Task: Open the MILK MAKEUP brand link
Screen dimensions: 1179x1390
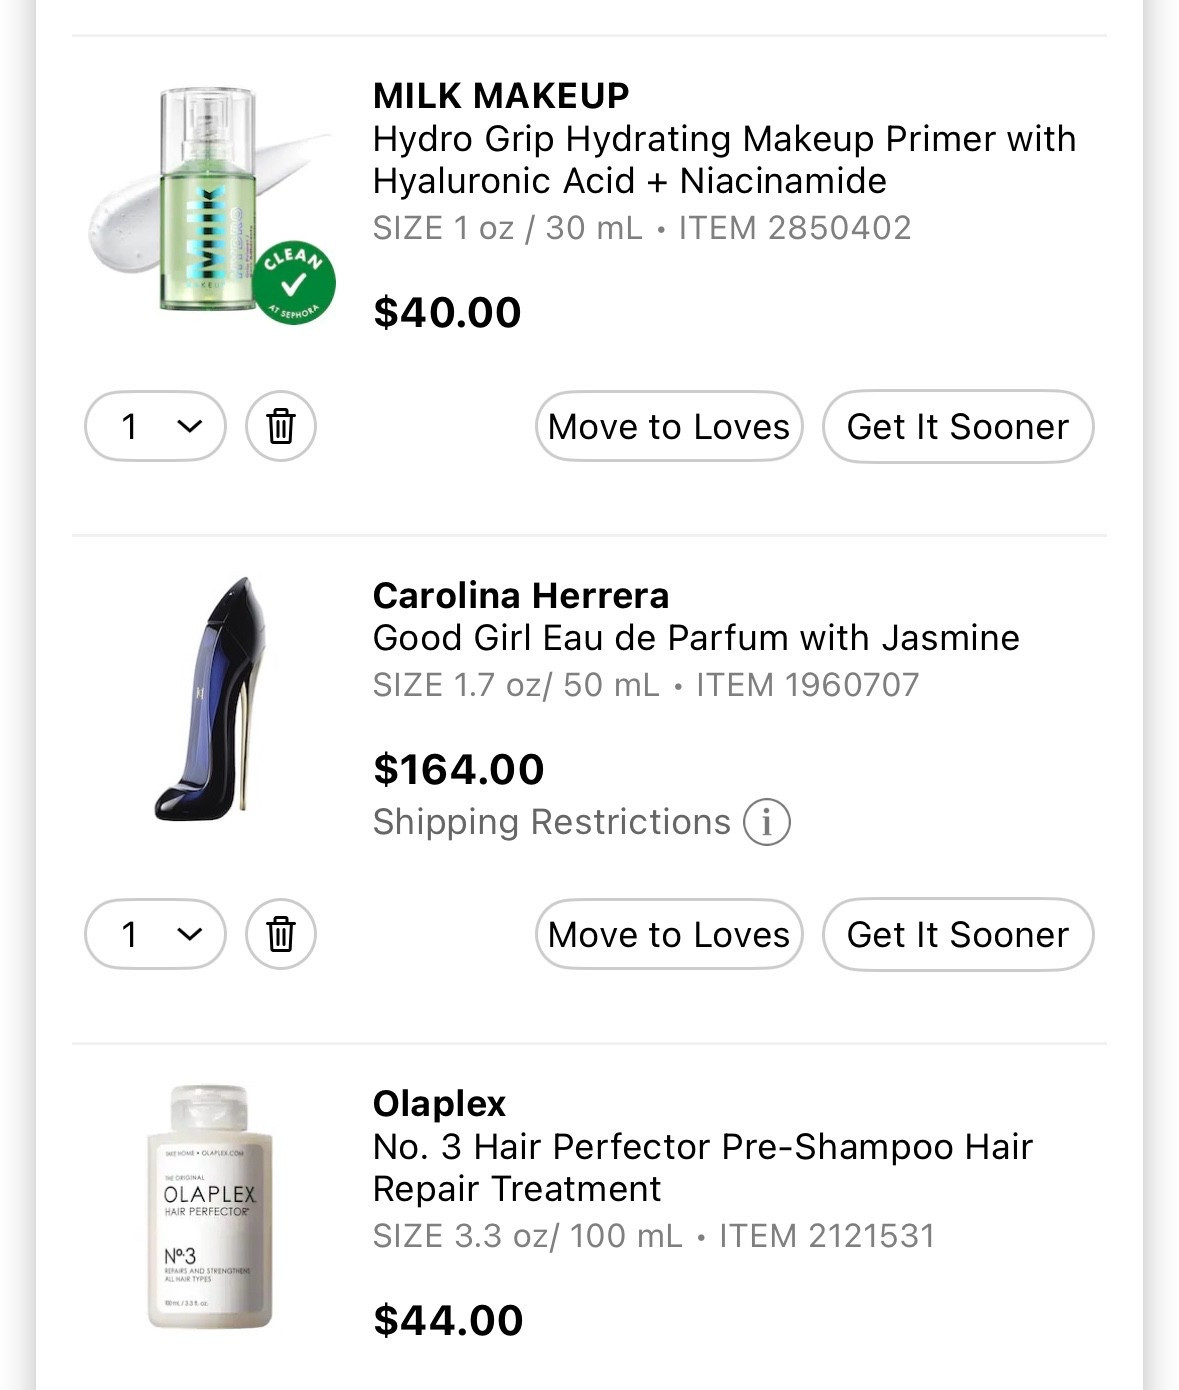Action: tap(501, 95)
